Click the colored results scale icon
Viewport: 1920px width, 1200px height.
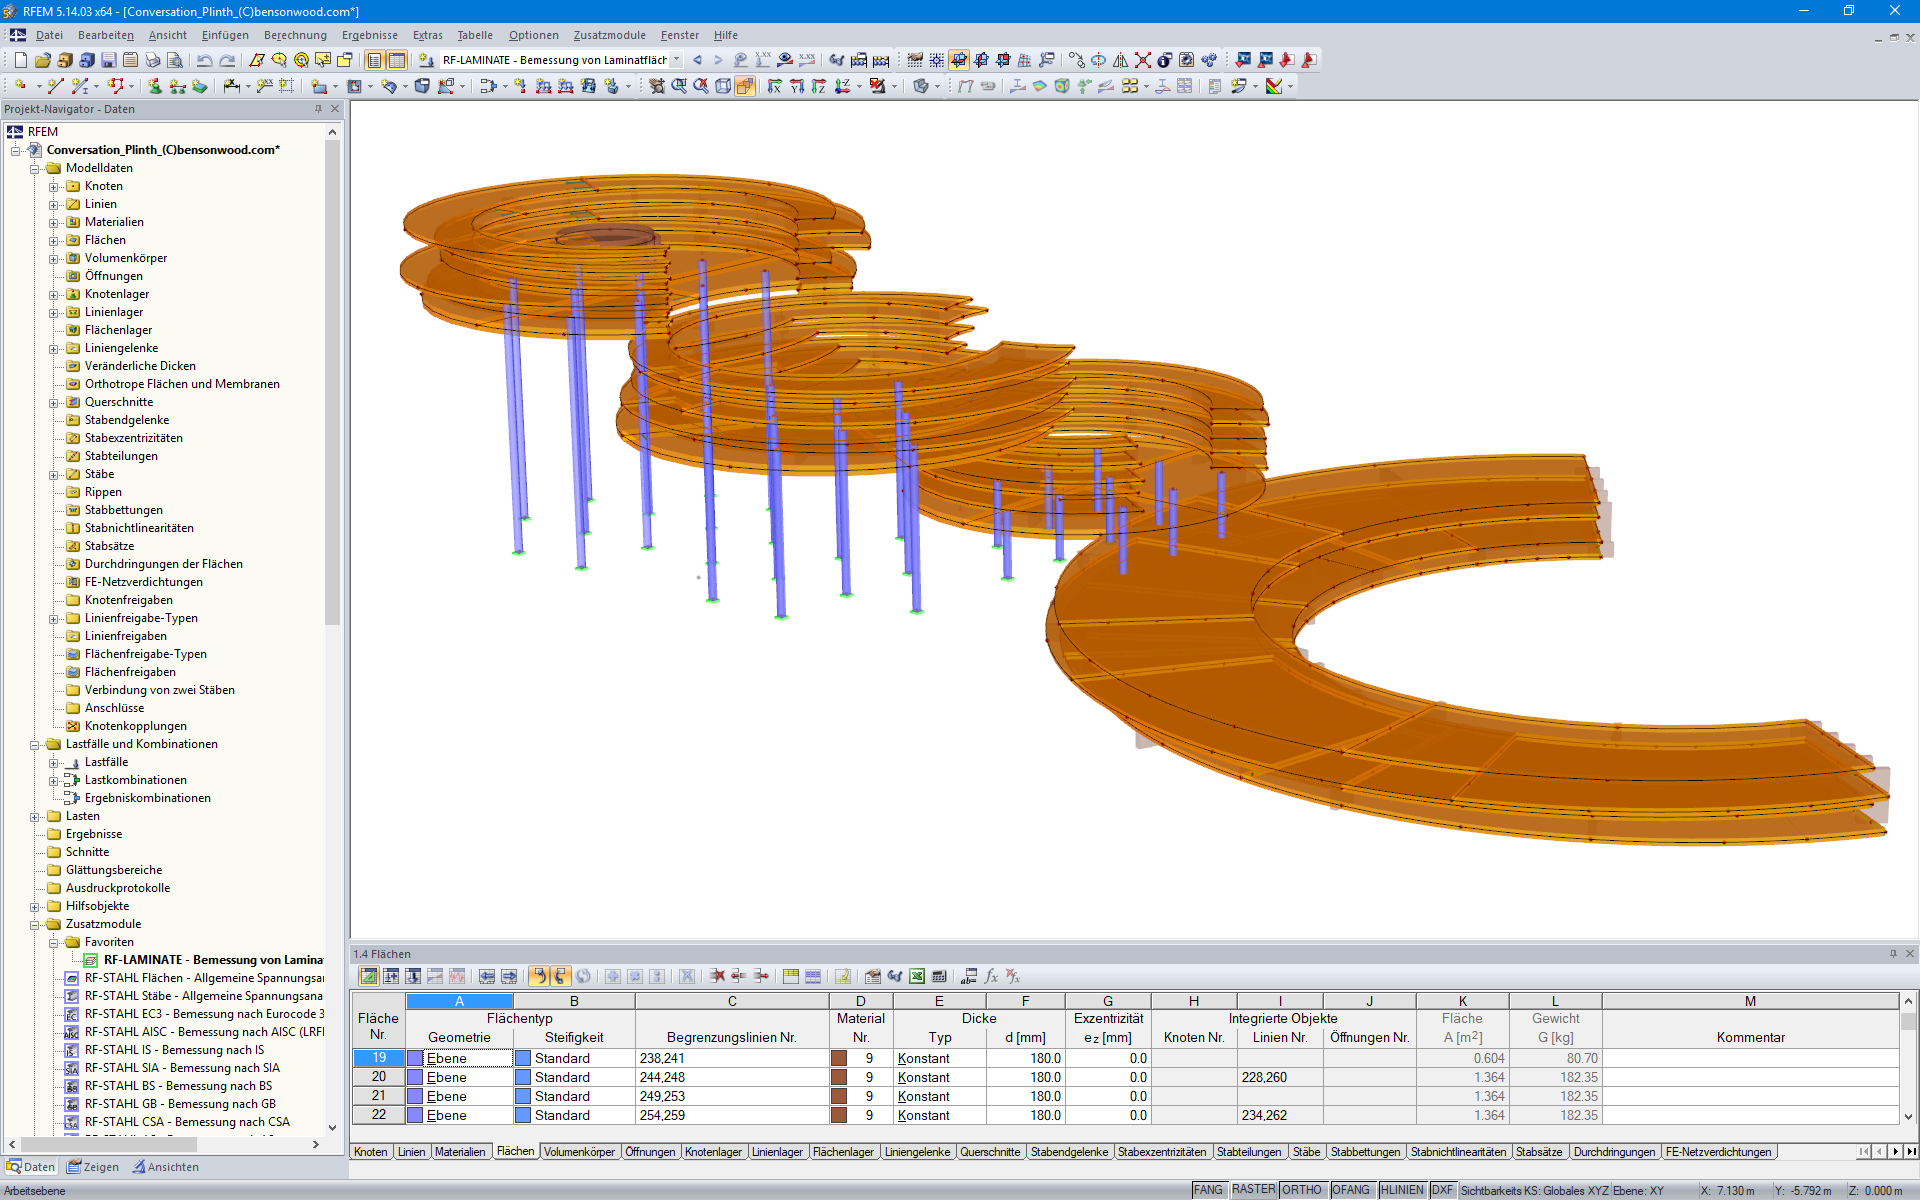[1274, 86]
